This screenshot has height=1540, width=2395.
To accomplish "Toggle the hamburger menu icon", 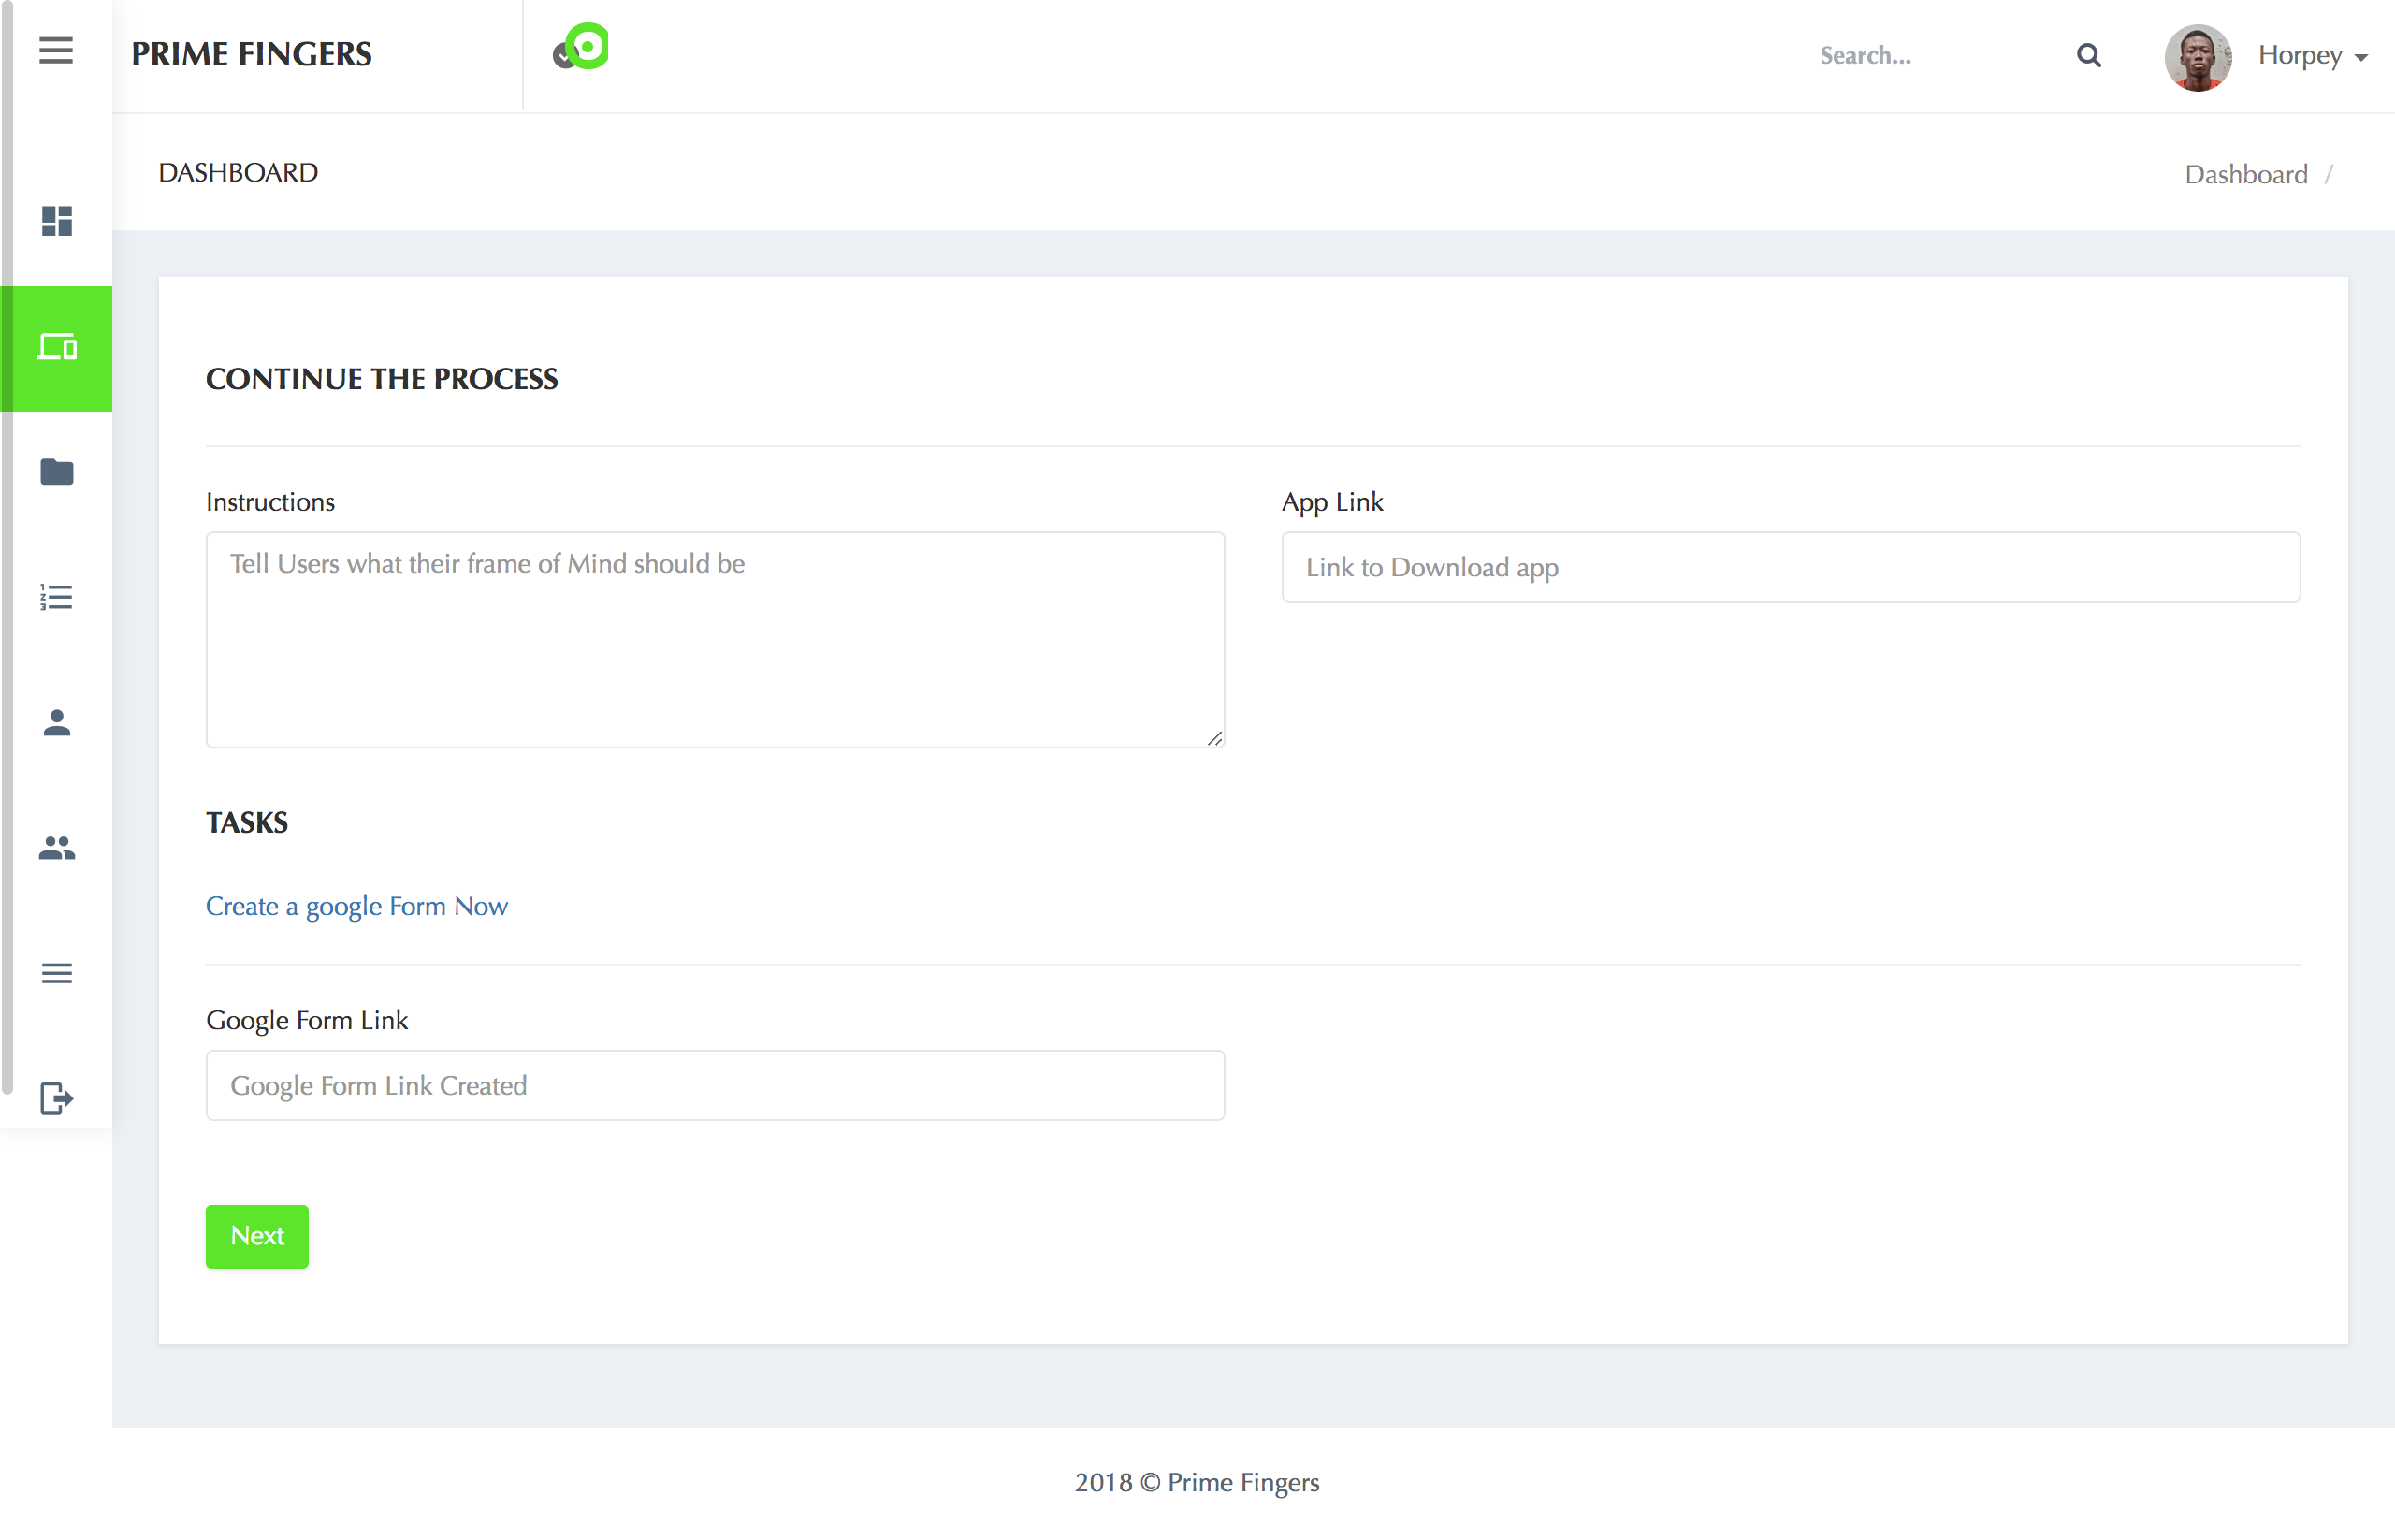I will (56, 50).
